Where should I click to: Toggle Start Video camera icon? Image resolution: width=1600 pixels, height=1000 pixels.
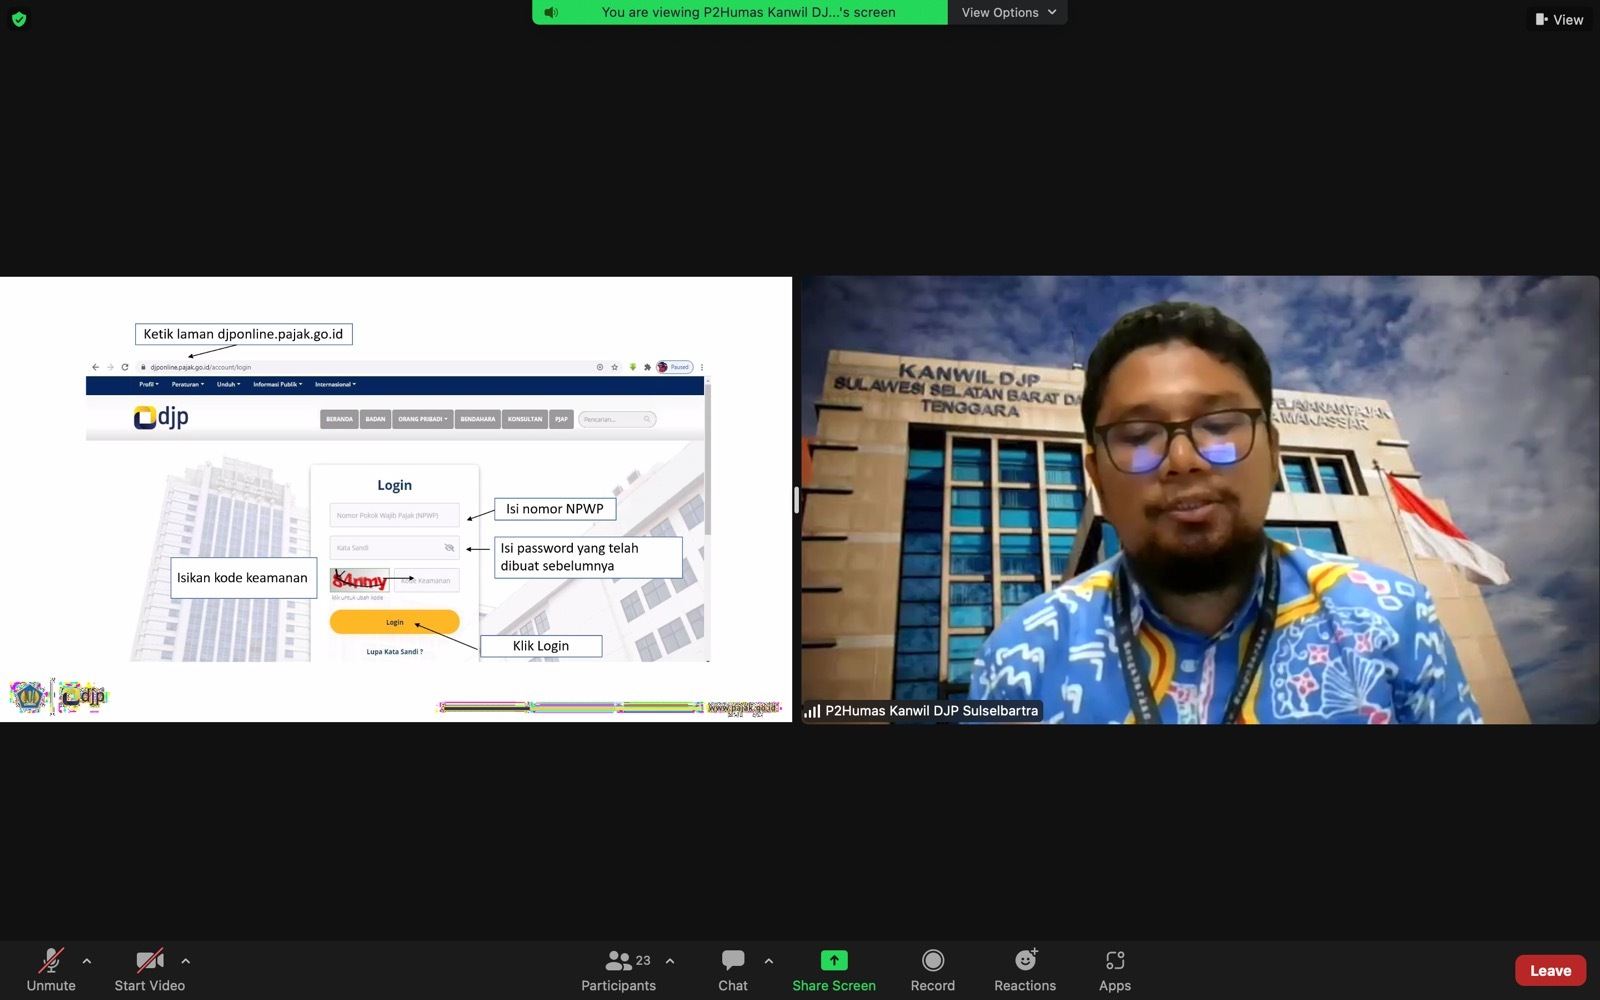(x=149, y=961)
